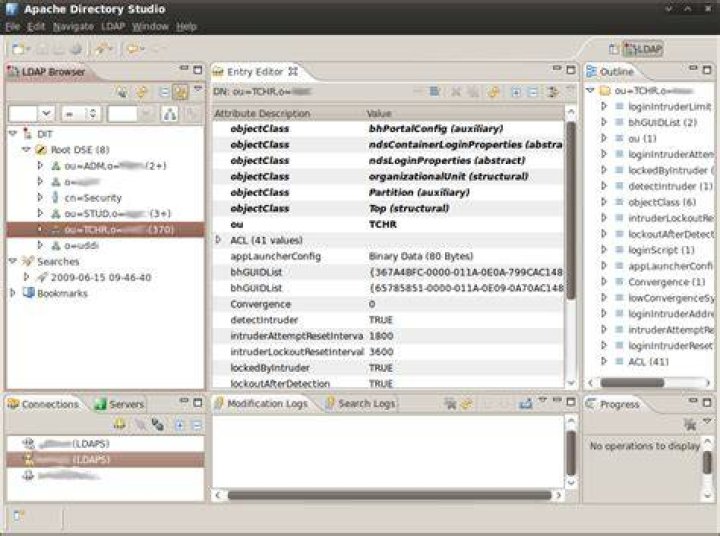
Task: Close the Entry Editor tab
Action: 293,72
